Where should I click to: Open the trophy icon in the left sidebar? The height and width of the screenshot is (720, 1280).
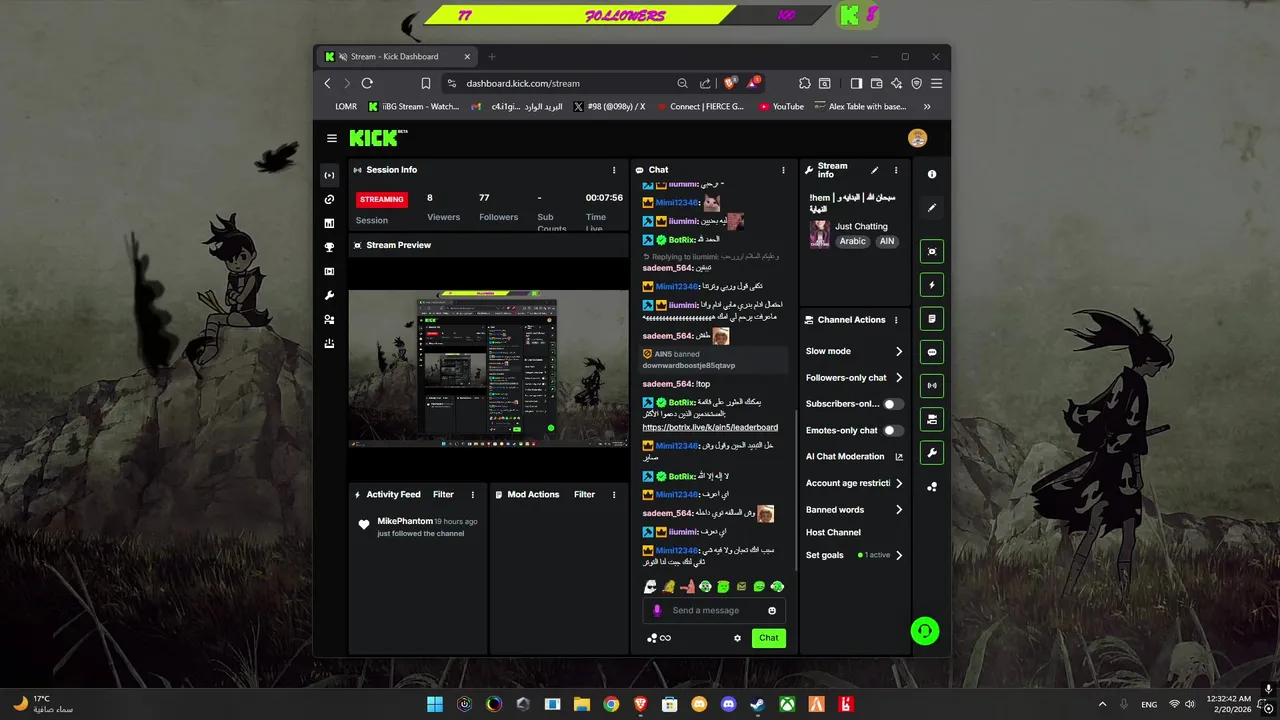pos(329,247)
